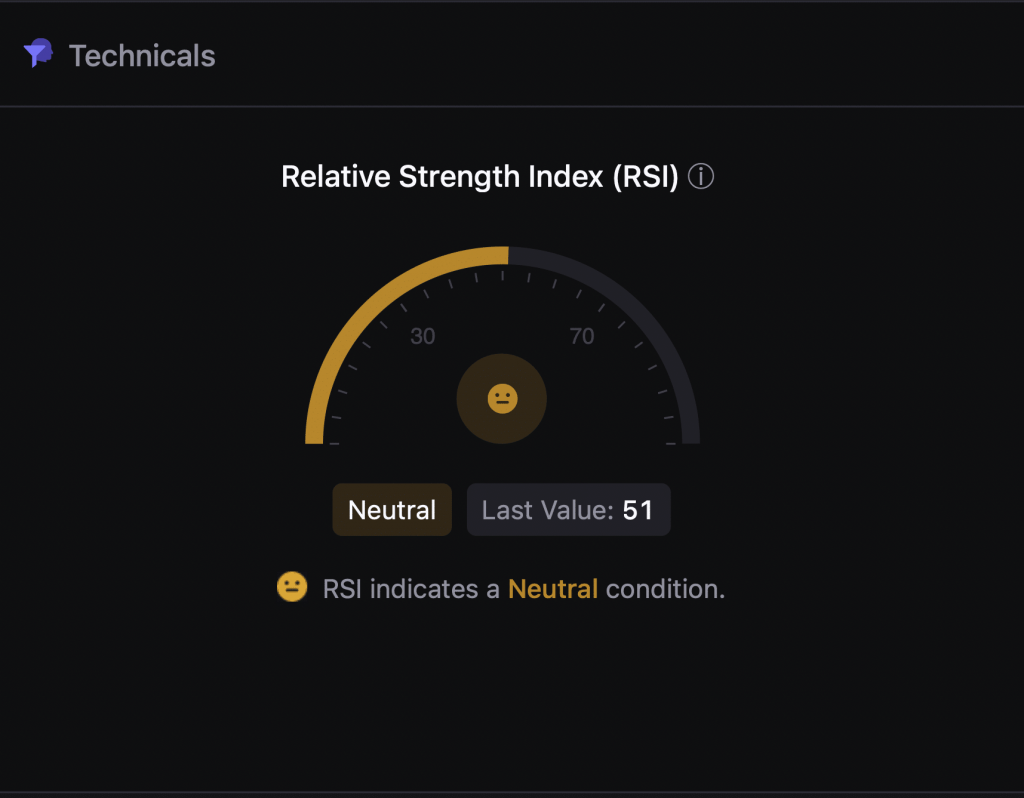
Task: Click the gauge's leftmost bottom tick mark
Action: click(334, 442)
